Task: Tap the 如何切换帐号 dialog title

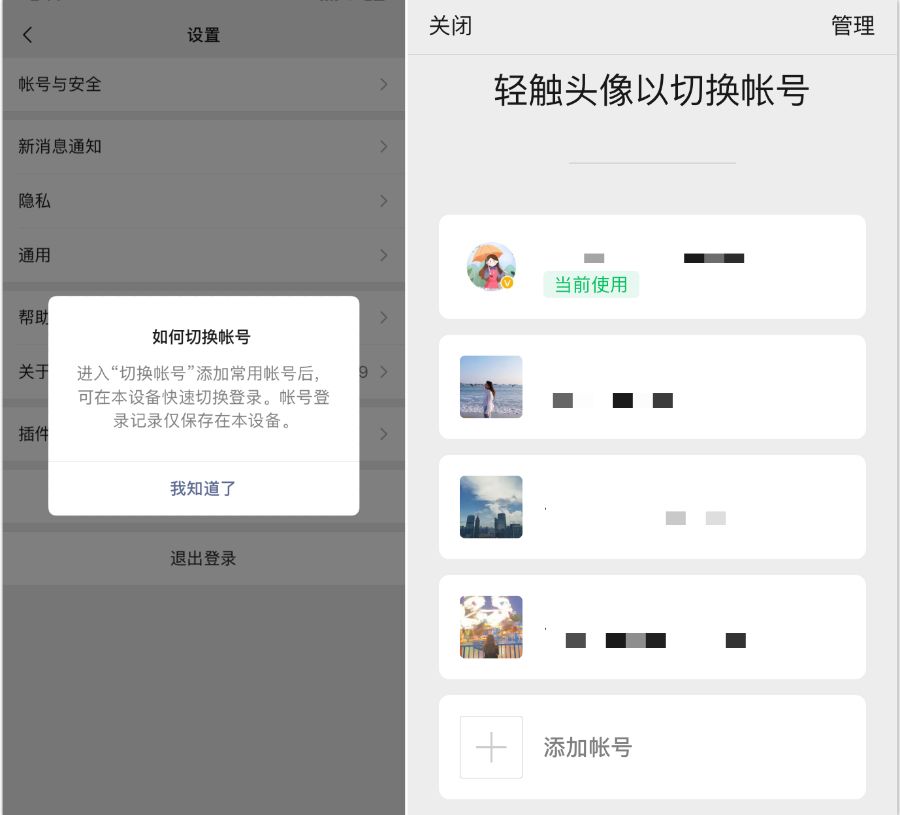Action: [203, 337]
